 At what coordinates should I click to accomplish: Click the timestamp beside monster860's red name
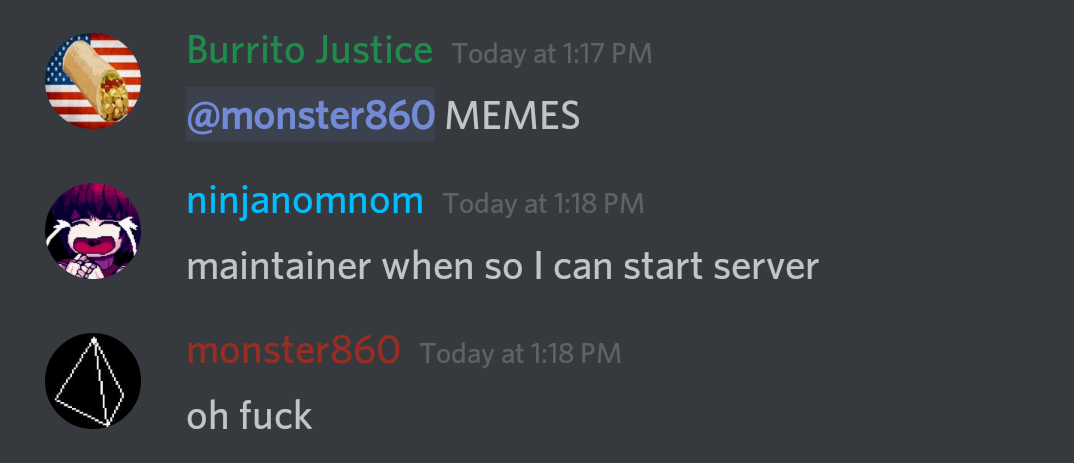[521, 354]
